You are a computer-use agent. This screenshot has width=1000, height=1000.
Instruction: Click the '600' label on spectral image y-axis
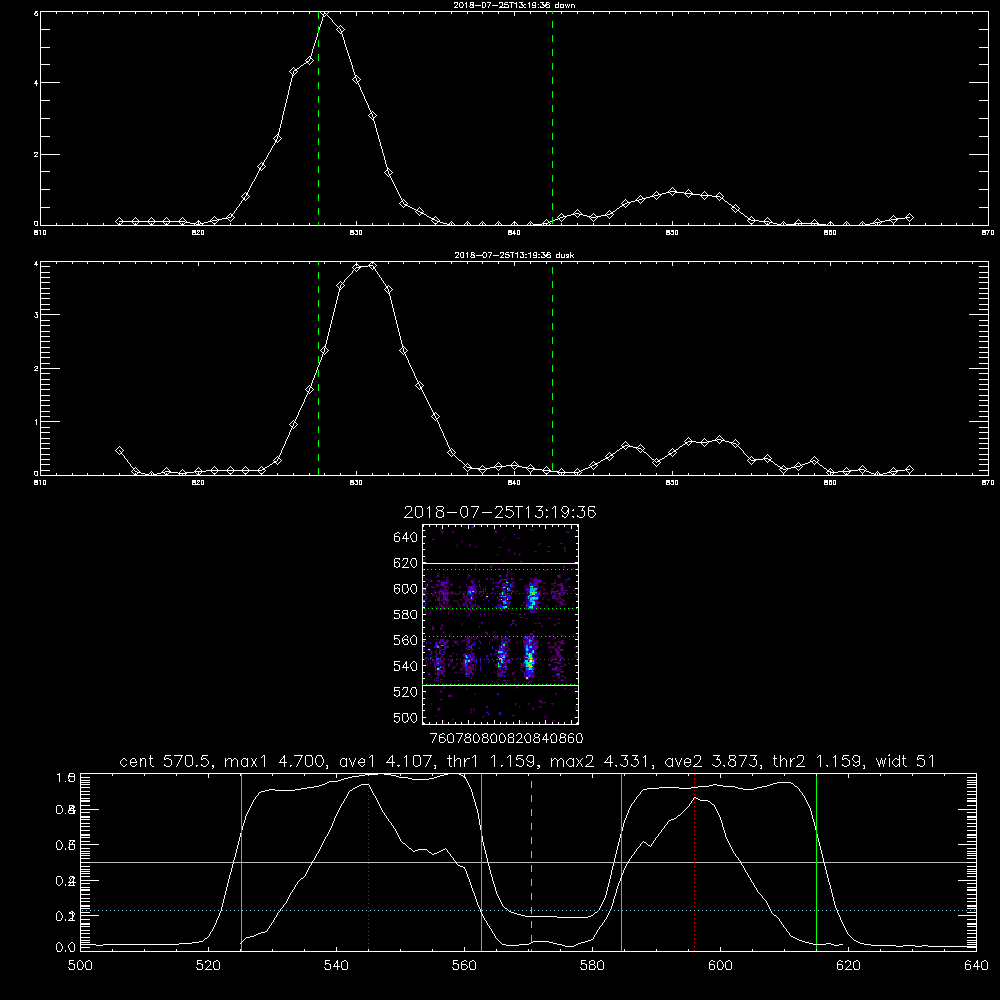pyautogui.click(x=406, y=589)
